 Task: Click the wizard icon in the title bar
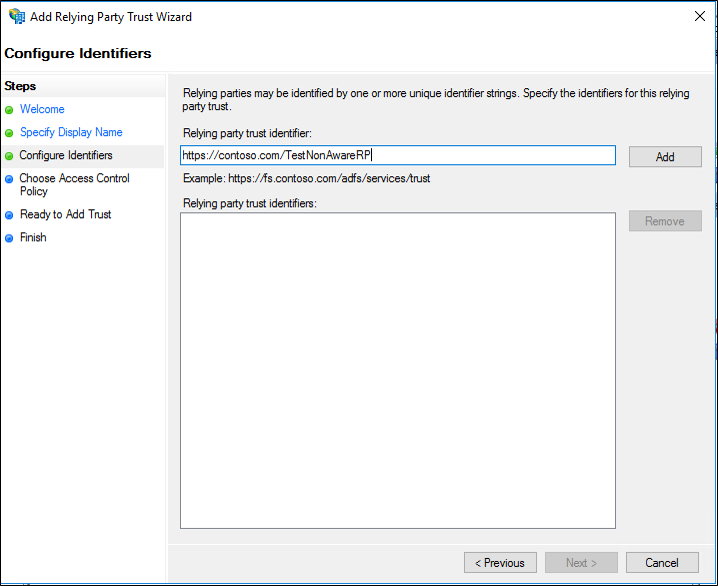[x=17, y=16]
